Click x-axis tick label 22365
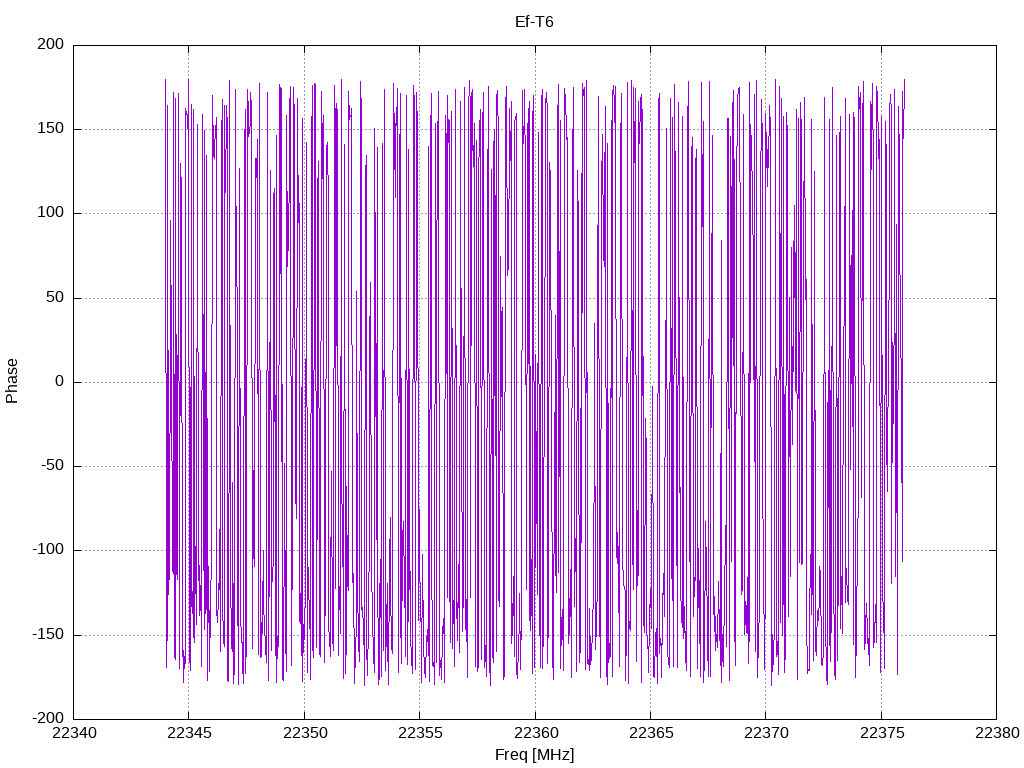 pyautogui.click(x=651, y=733)
